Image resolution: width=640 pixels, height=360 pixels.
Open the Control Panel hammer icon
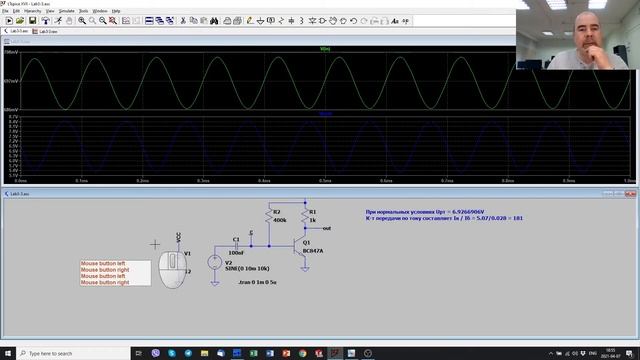tap(45, 21)
